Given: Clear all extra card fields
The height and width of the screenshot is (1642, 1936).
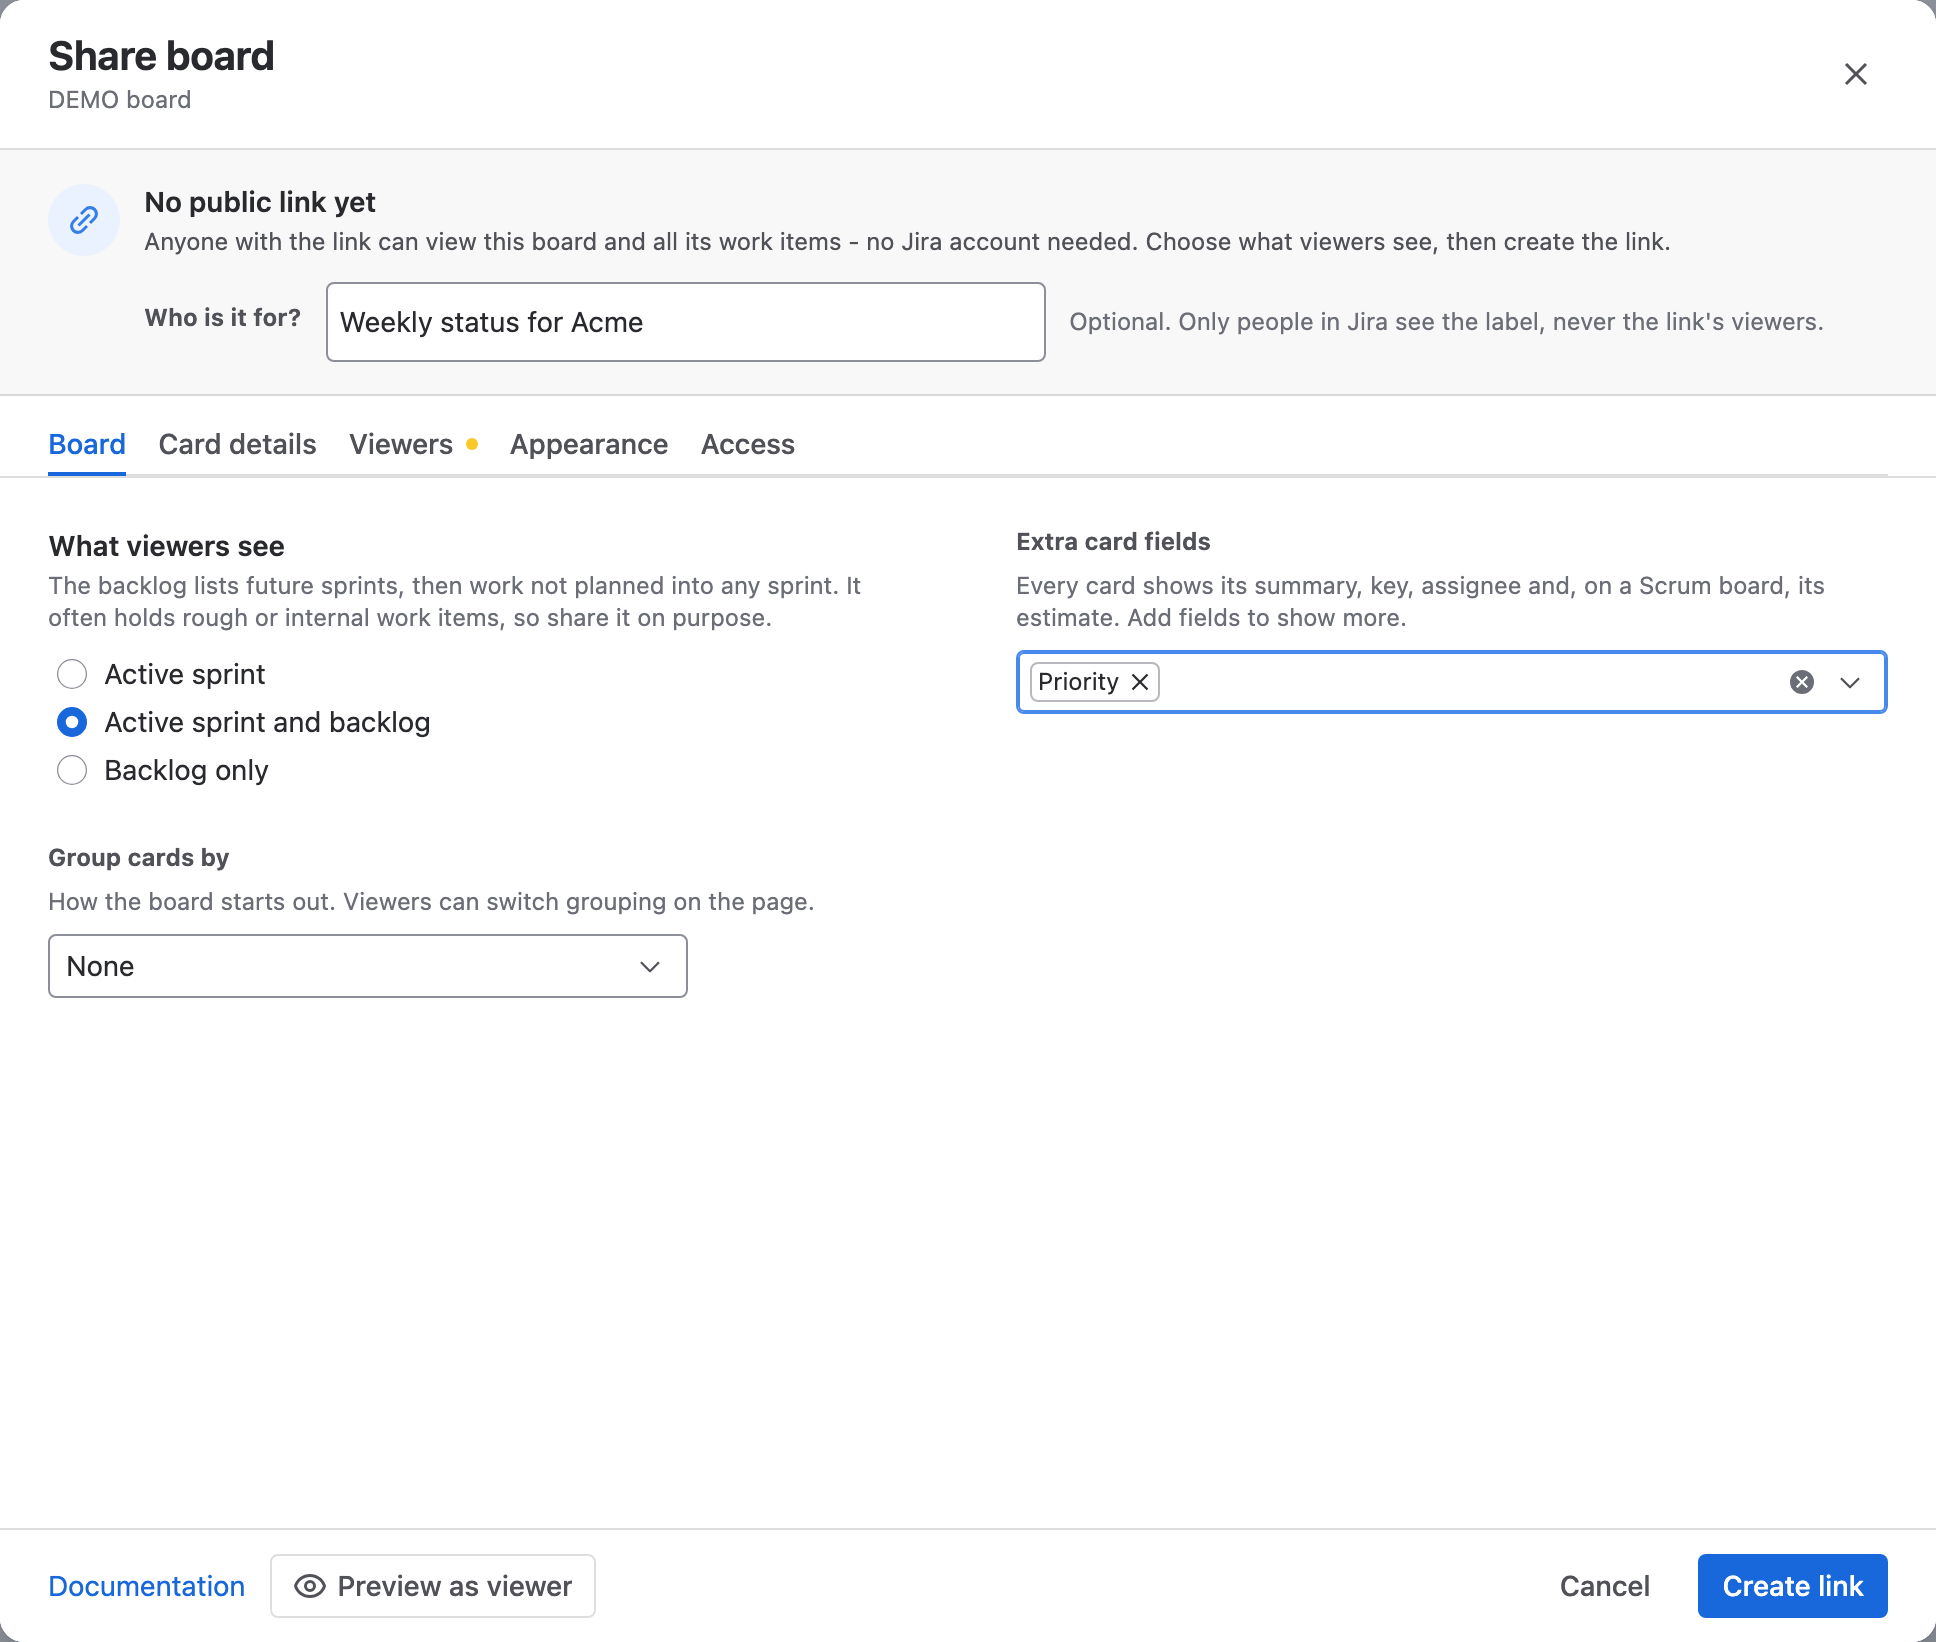Looking at the screenshot, I should [x=1802, y=682].
